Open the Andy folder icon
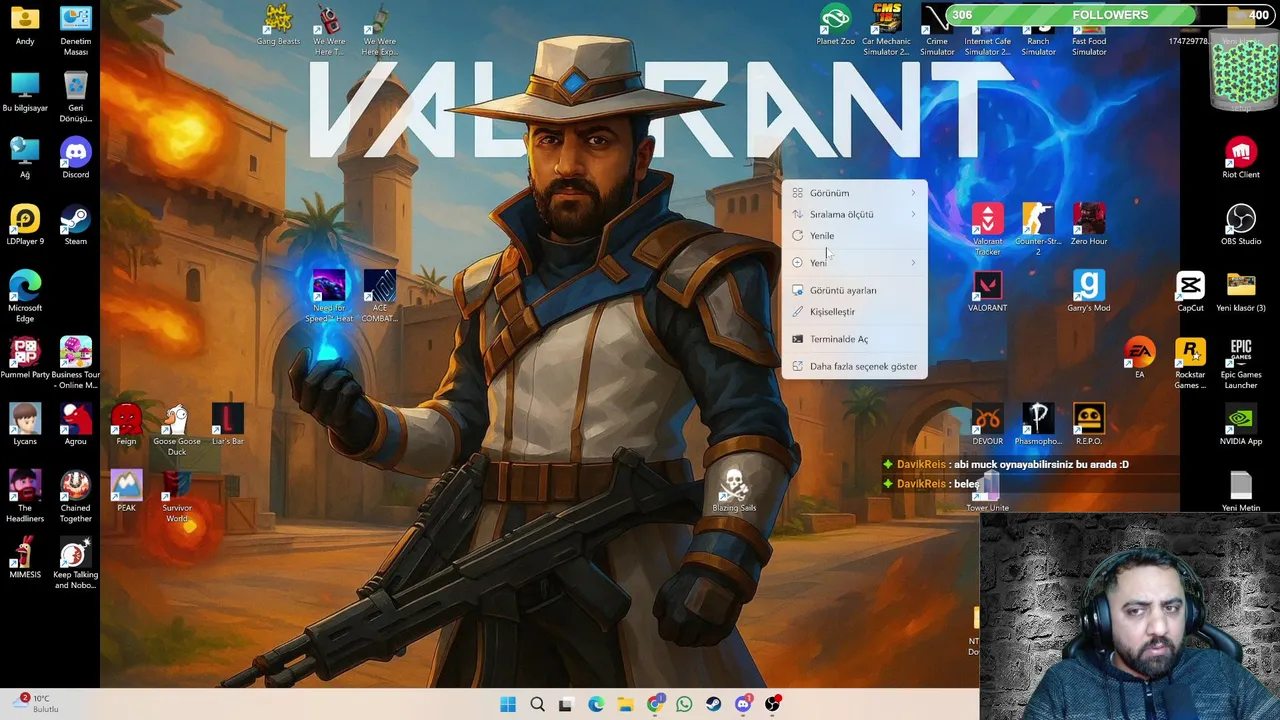The height and width of the screenshot is (720, 1280). 25,26
